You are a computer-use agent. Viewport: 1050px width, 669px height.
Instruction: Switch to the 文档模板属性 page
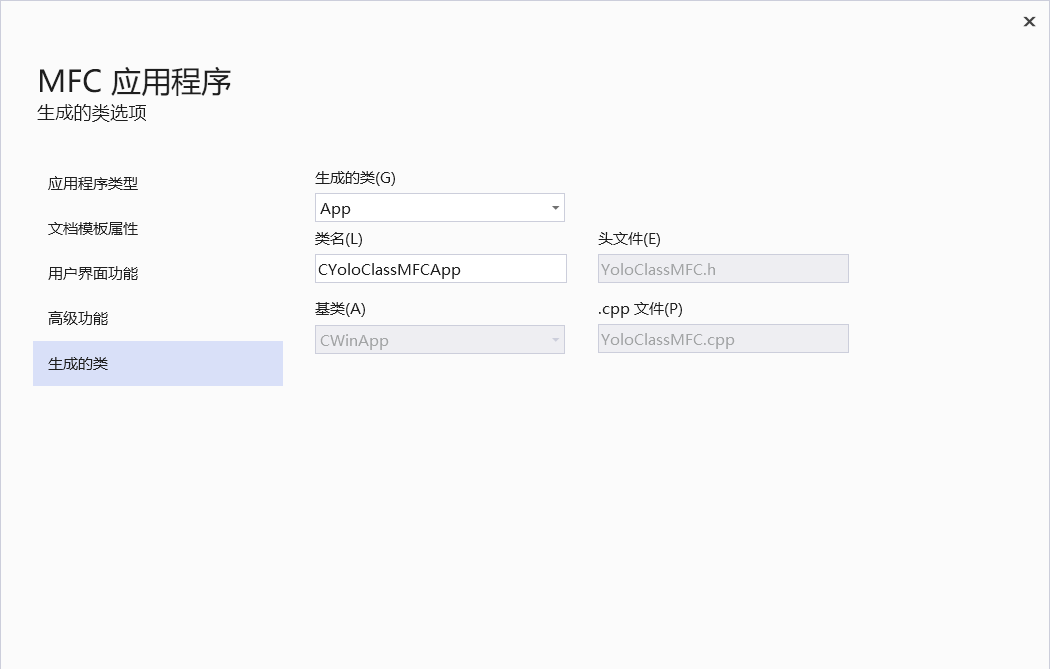pos(93,229)
